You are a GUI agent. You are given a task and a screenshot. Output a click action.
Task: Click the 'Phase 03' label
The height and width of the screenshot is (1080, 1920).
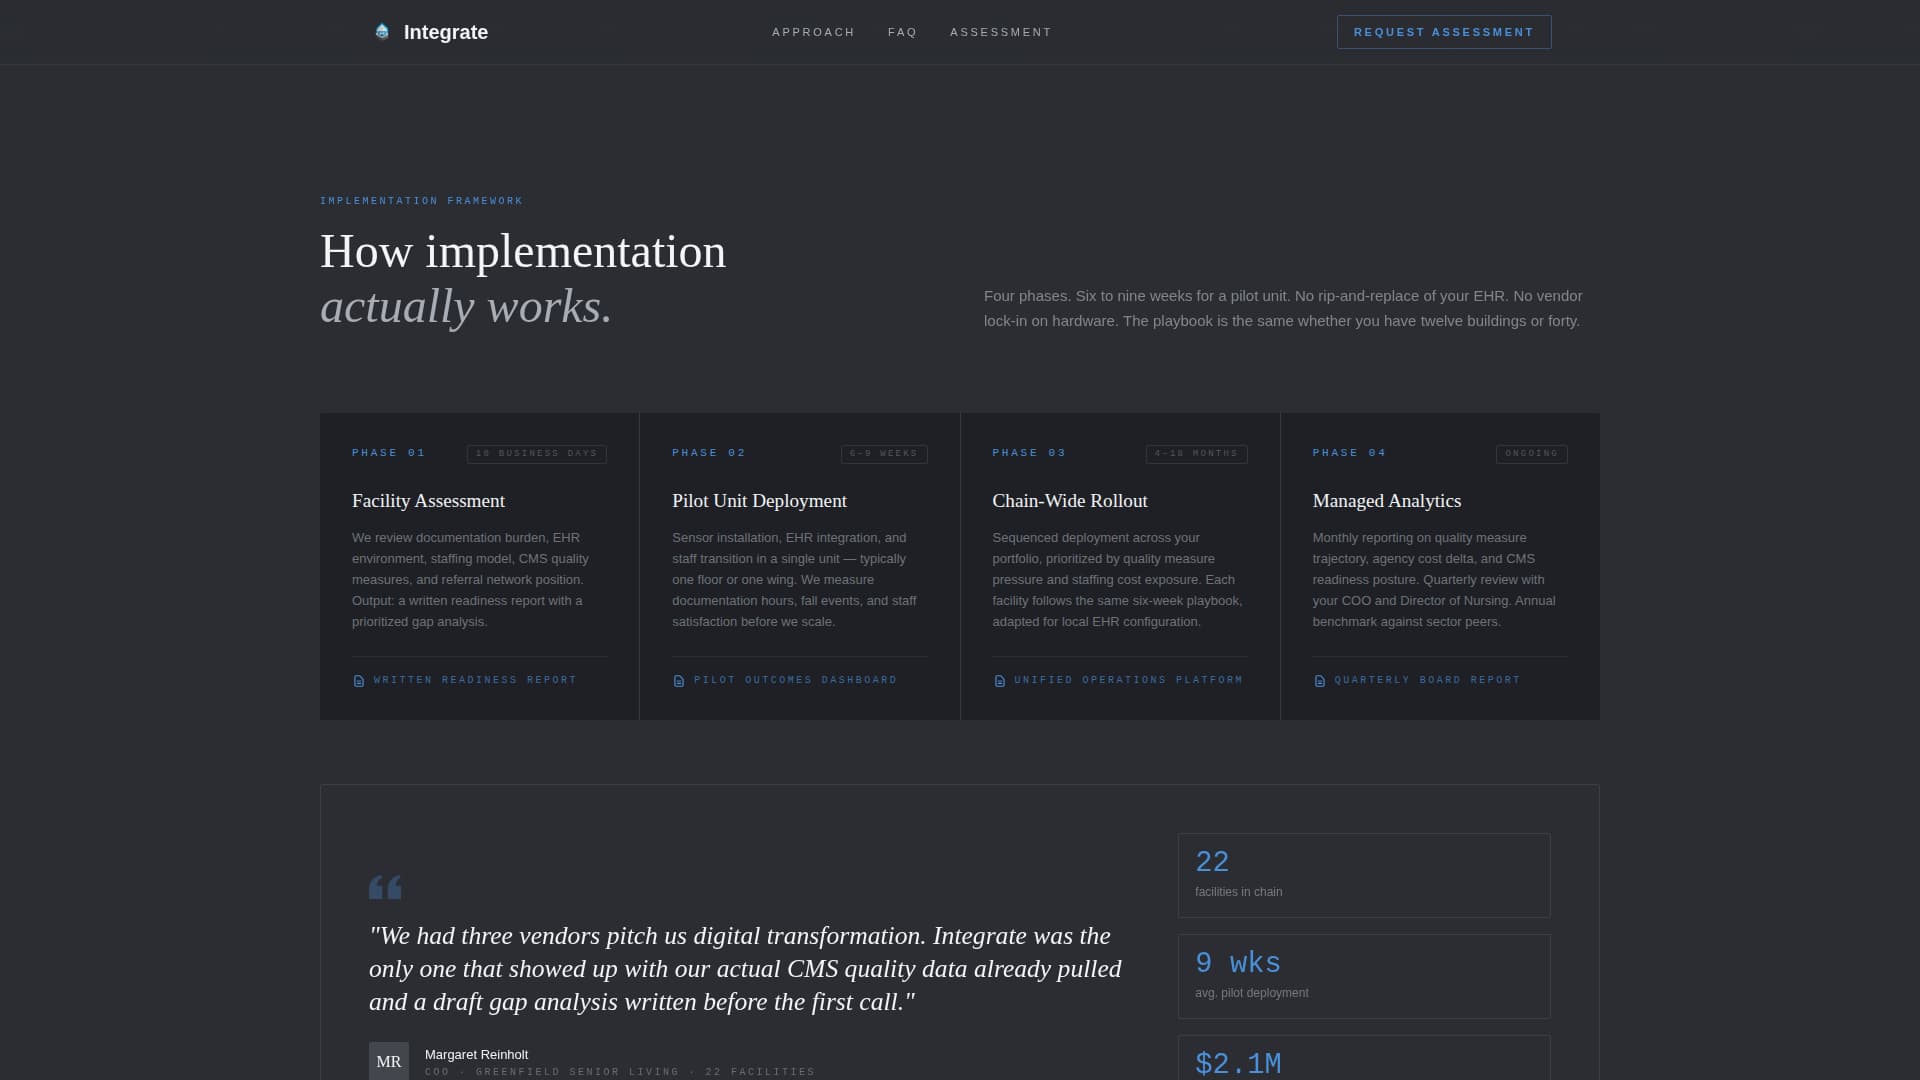(x=1029, y=453)
